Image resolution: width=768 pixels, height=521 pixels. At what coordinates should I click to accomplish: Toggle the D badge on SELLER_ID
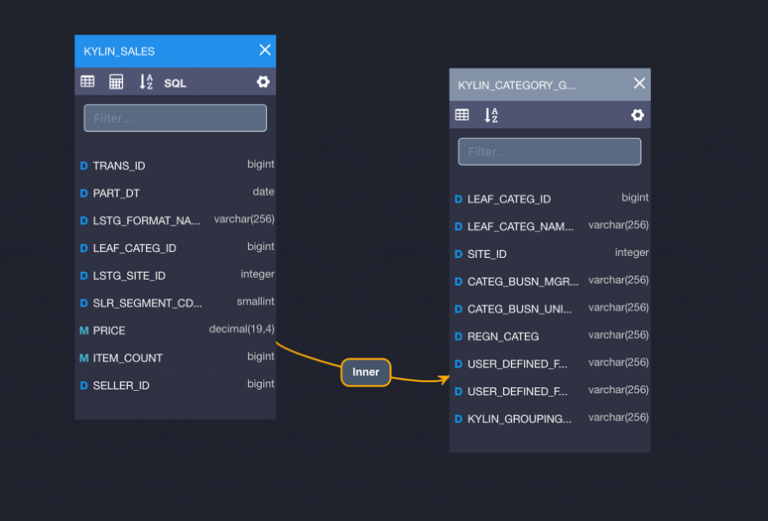[x=84, y=386]
